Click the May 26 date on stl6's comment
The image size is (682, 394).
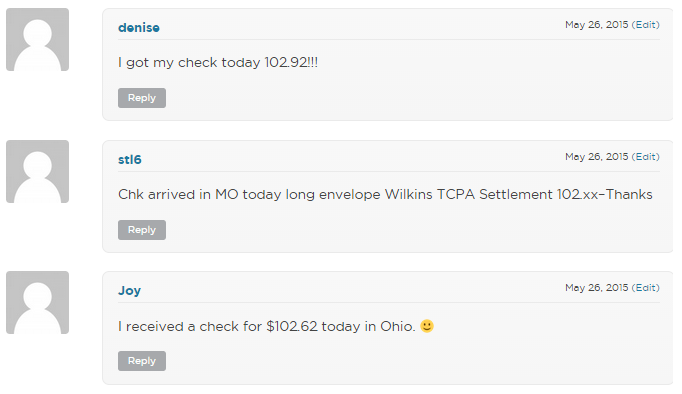click(x=597, y=157)
